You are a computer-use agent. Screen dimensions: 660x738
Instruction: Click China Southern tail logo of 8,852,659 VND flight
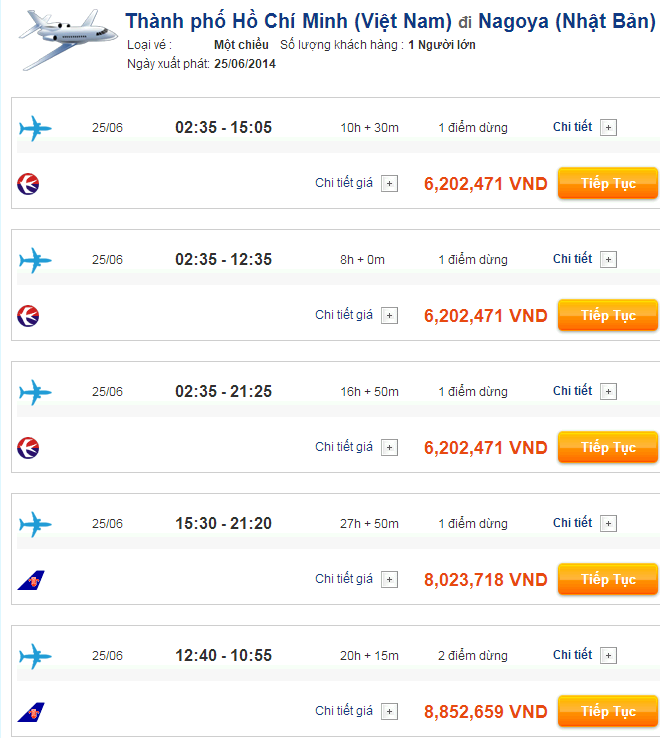tap(31, 712)
